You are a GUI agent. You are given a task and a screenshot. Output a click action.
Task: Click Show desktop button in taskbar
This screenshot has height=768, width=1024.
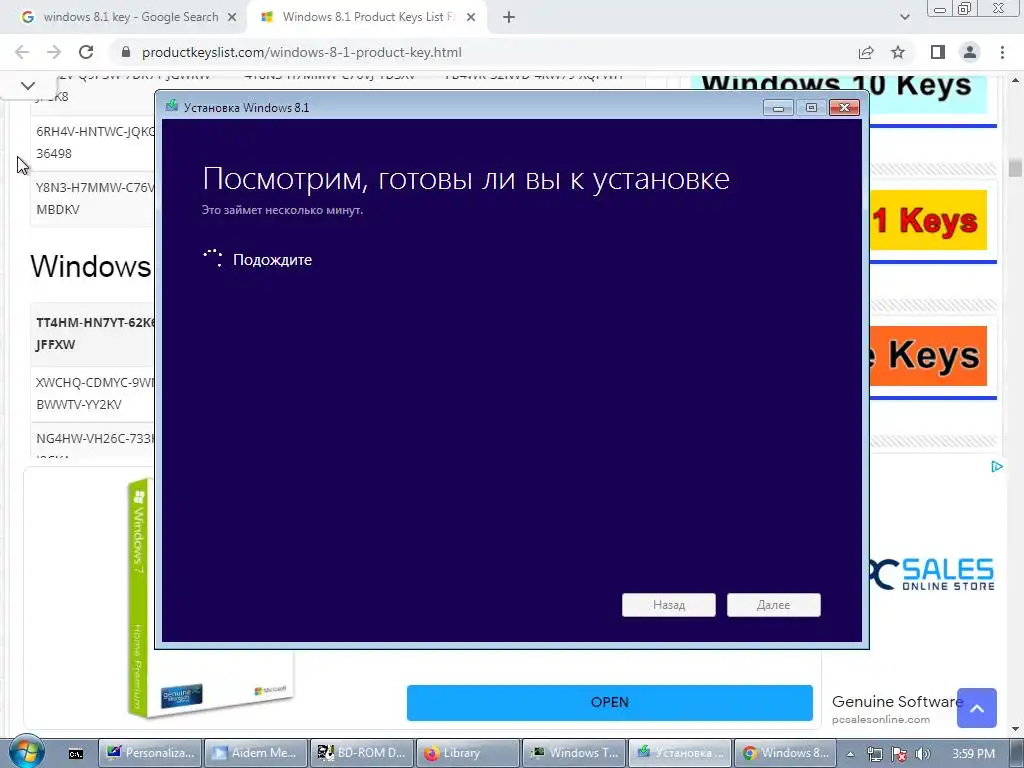tap(1016, 753)
